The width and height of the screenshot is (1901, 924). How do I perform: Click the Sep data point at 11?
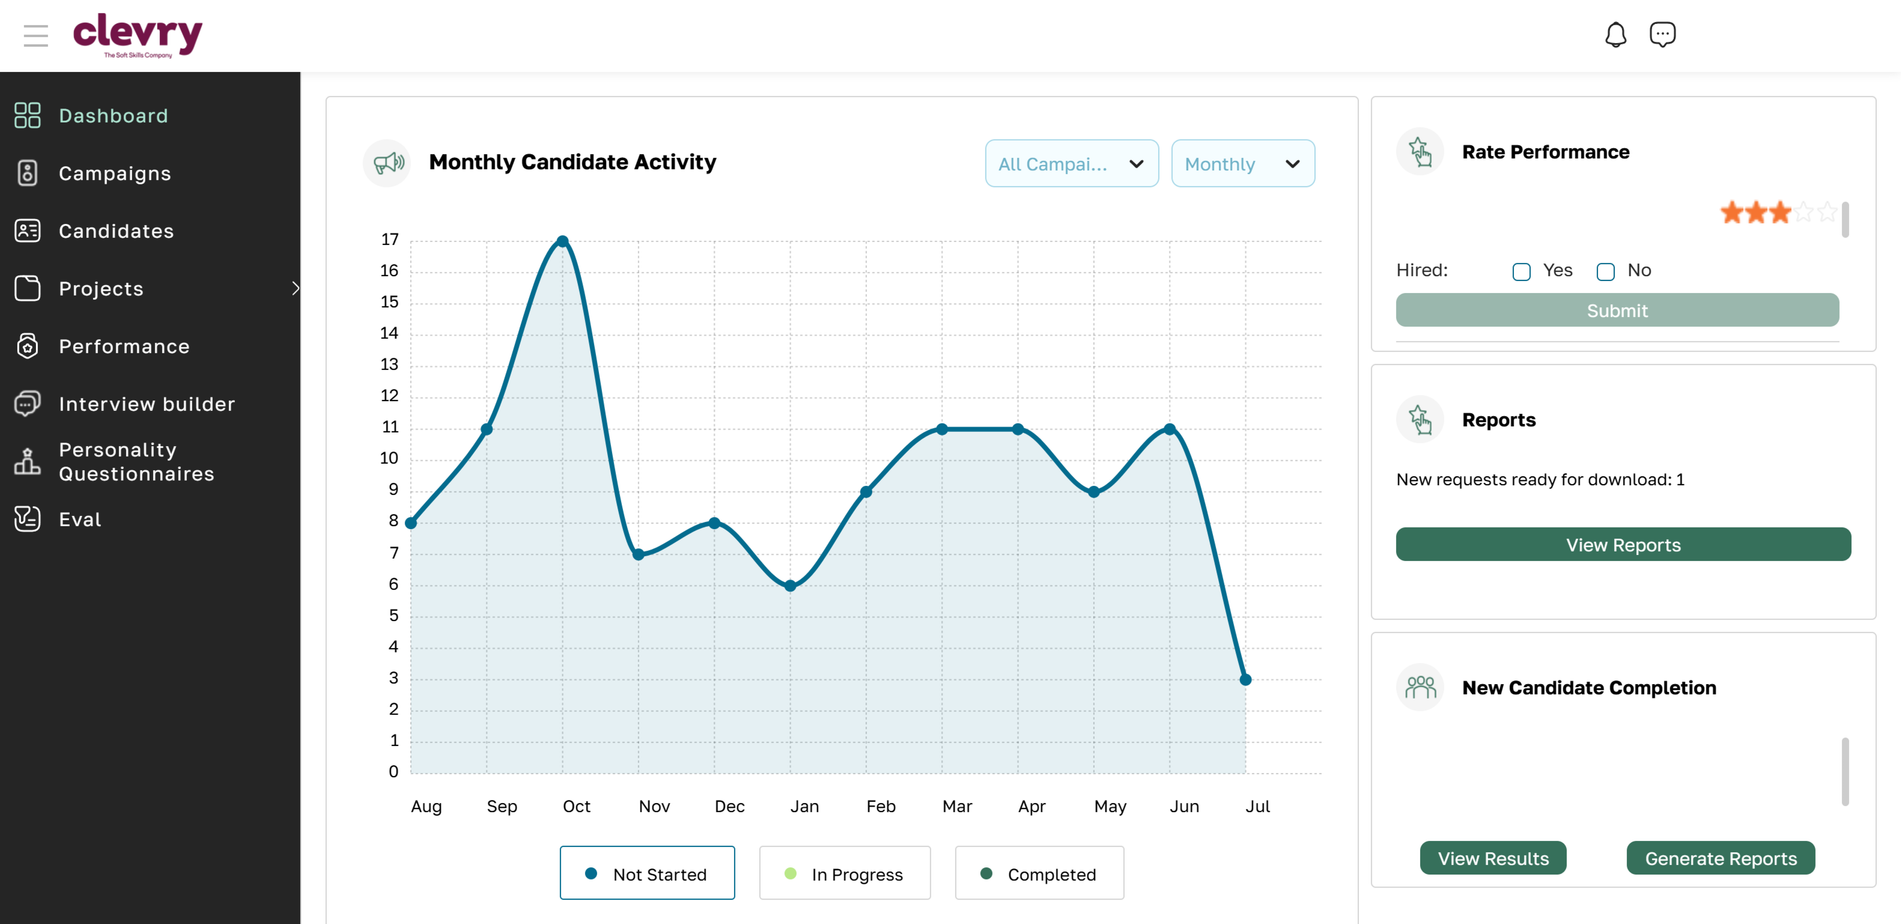point(487,429)
